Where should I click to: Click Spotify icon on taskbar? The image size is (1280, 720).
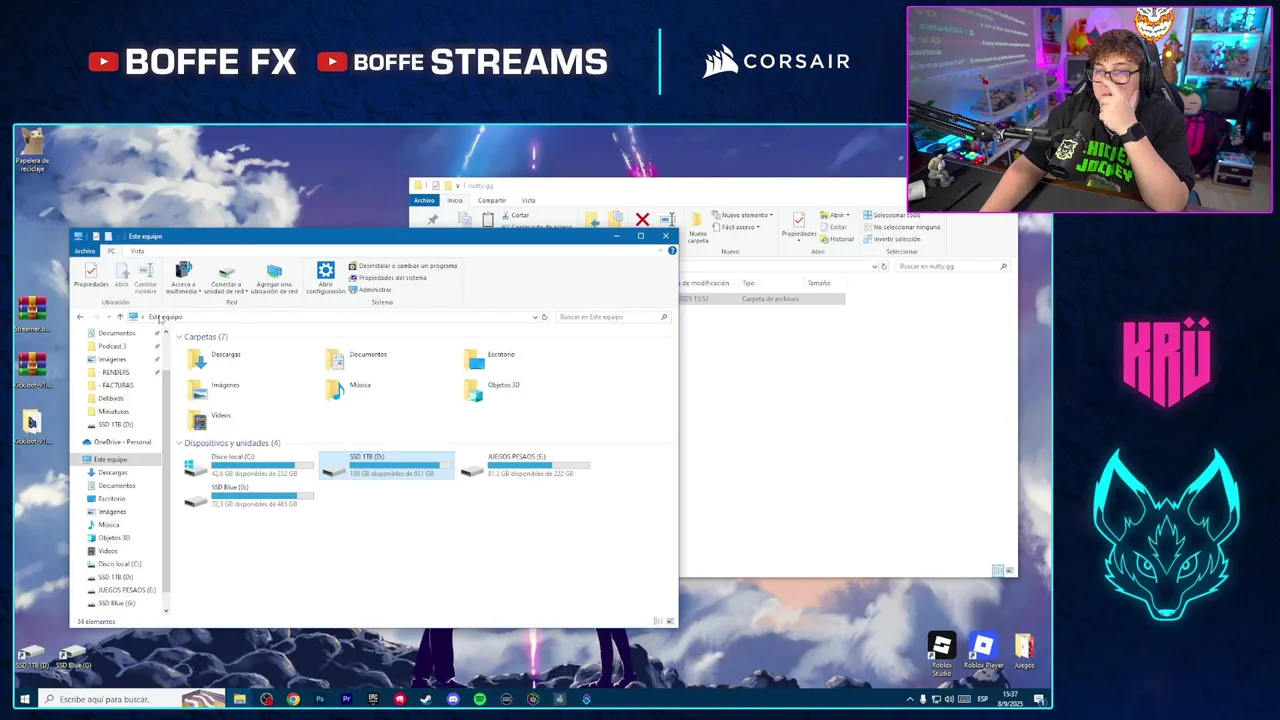tap(480, 699)
